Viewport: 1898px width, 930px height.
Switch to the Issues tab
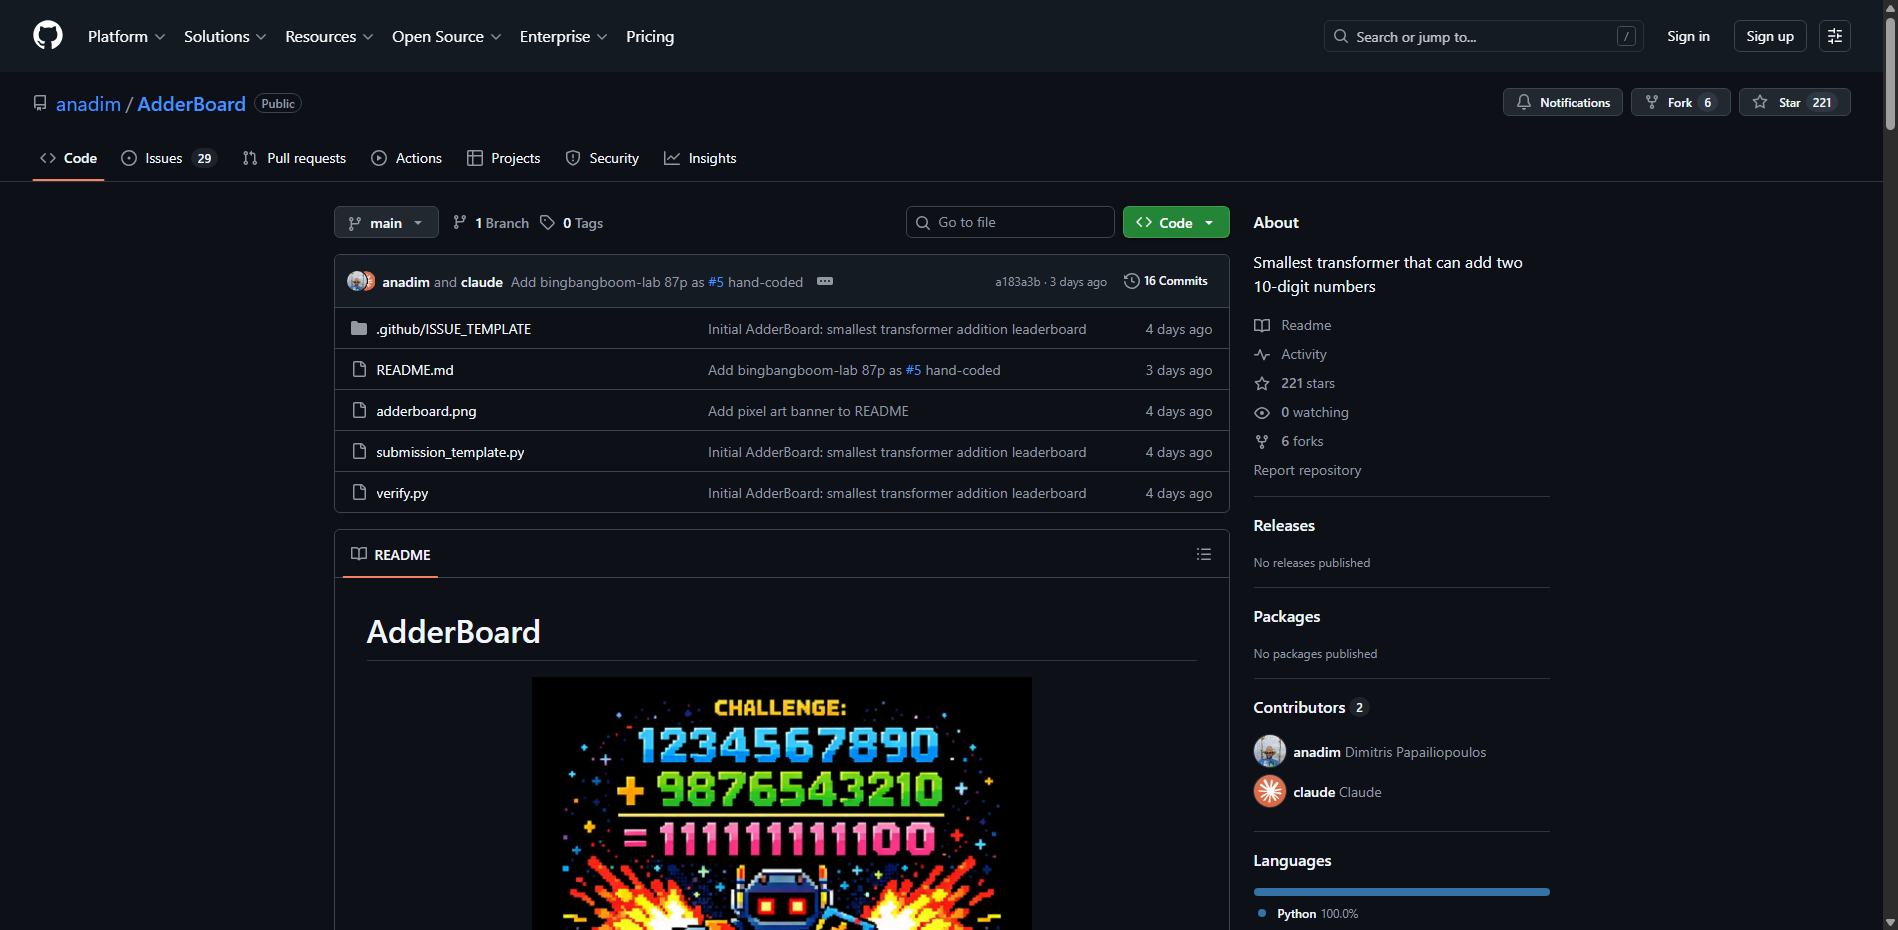166,158
